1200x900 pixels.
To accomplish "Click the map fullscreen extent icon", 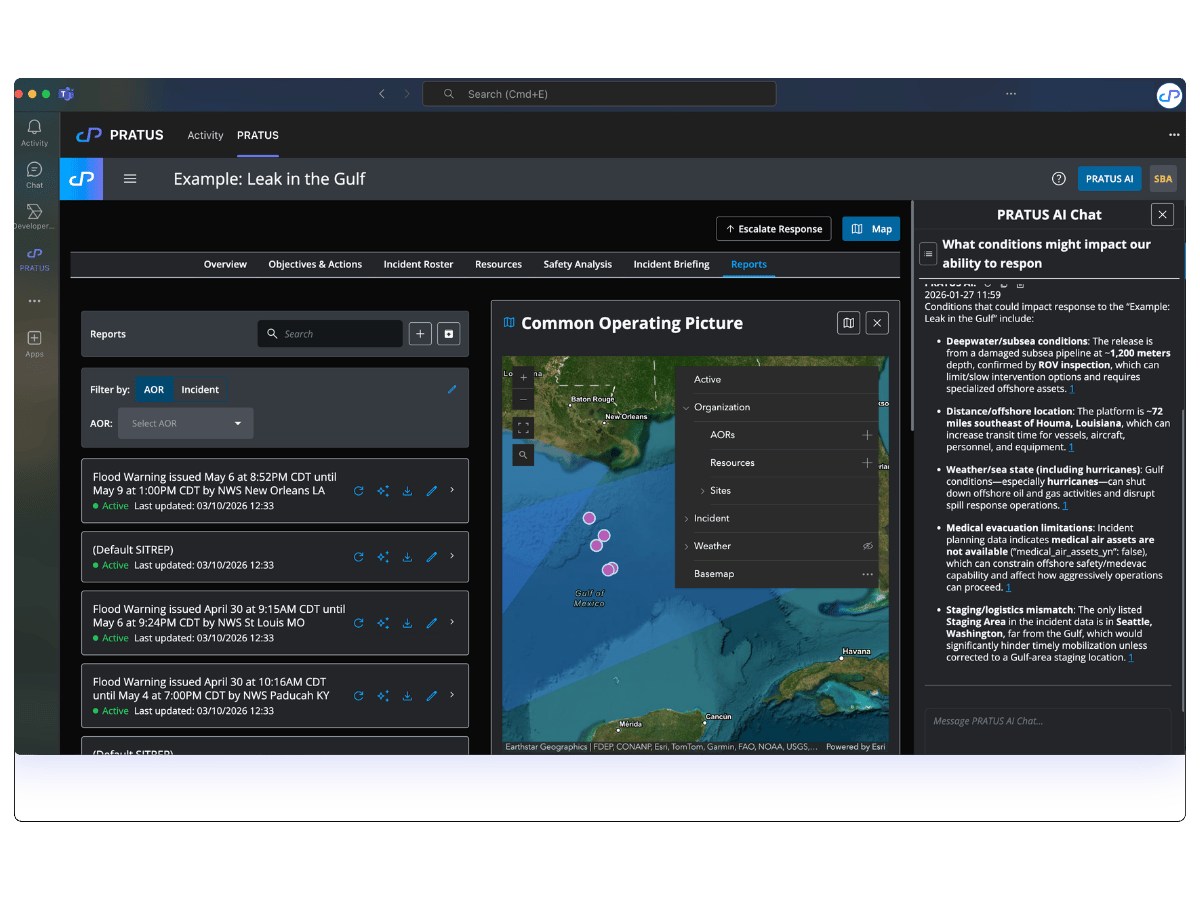I will (x=523, y=428).
